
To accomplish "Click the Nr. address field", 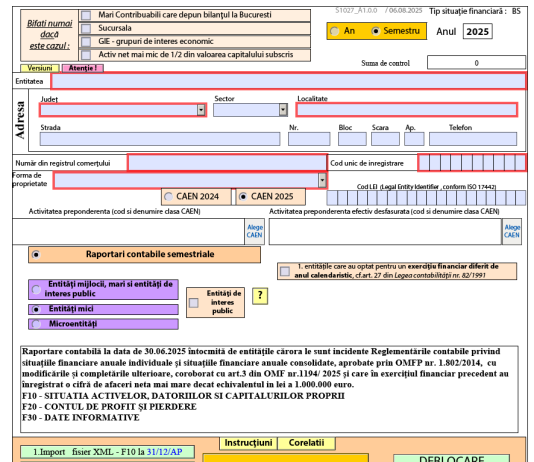I will [x=309, y=139].
